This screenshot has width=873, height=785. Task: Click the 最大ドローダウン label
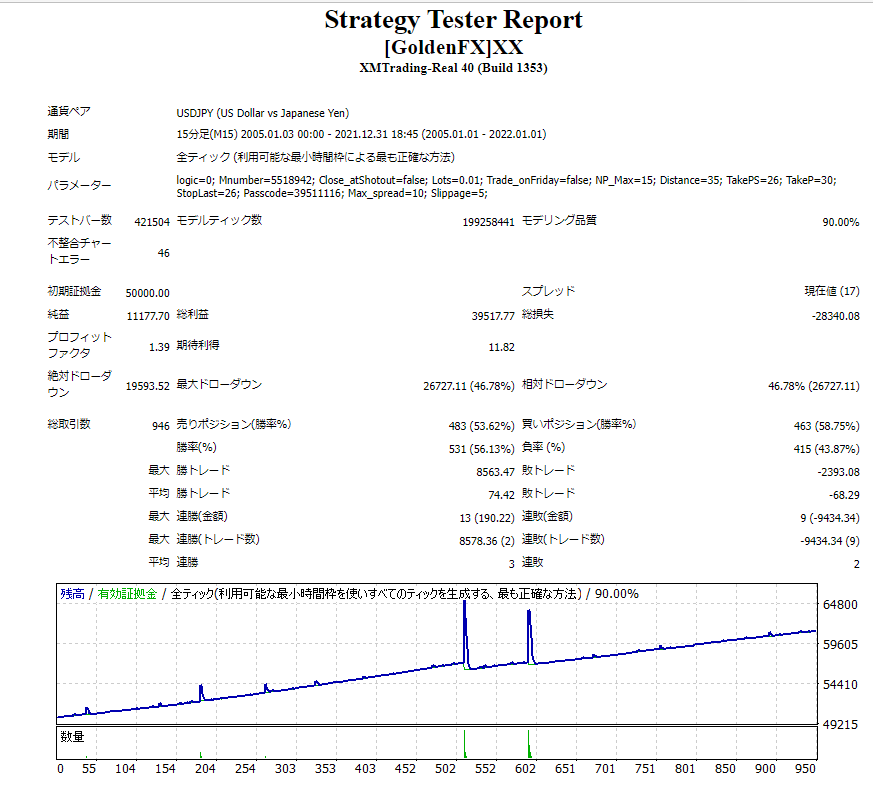(x=219, y=385)
